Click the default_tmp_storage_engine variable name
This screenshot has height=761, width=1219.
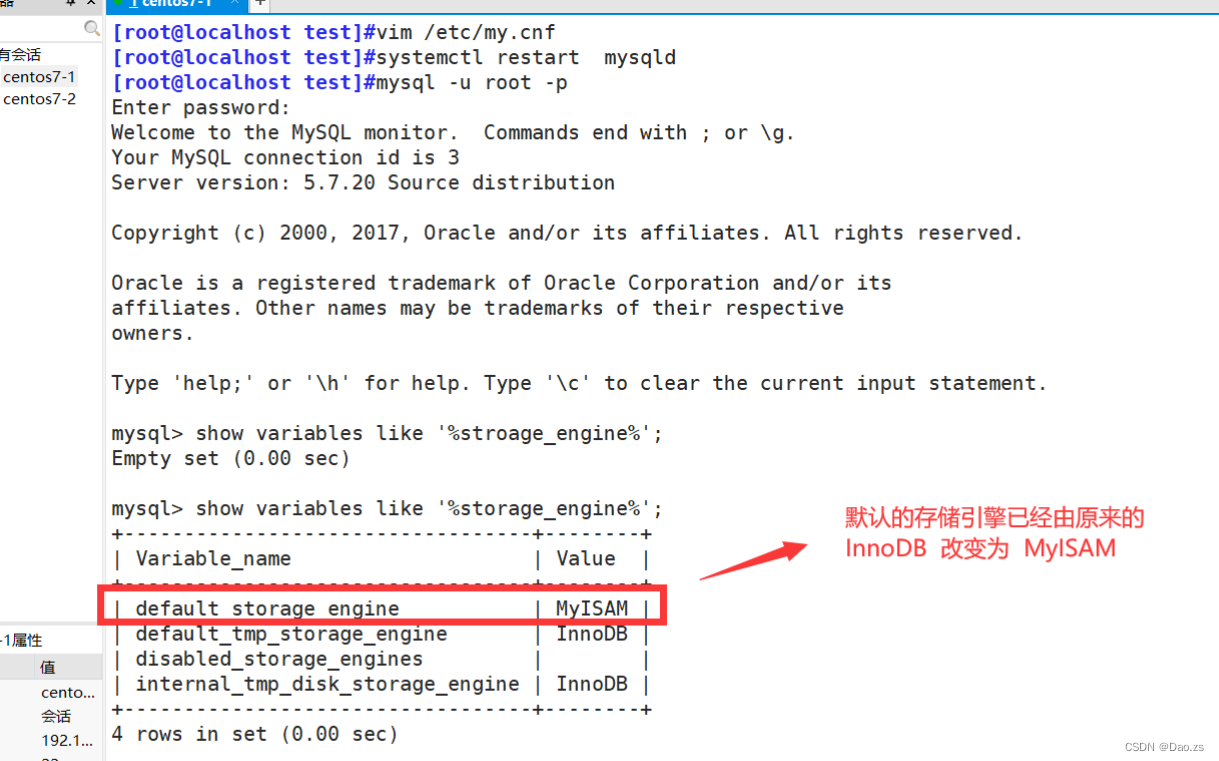(291, 633)
